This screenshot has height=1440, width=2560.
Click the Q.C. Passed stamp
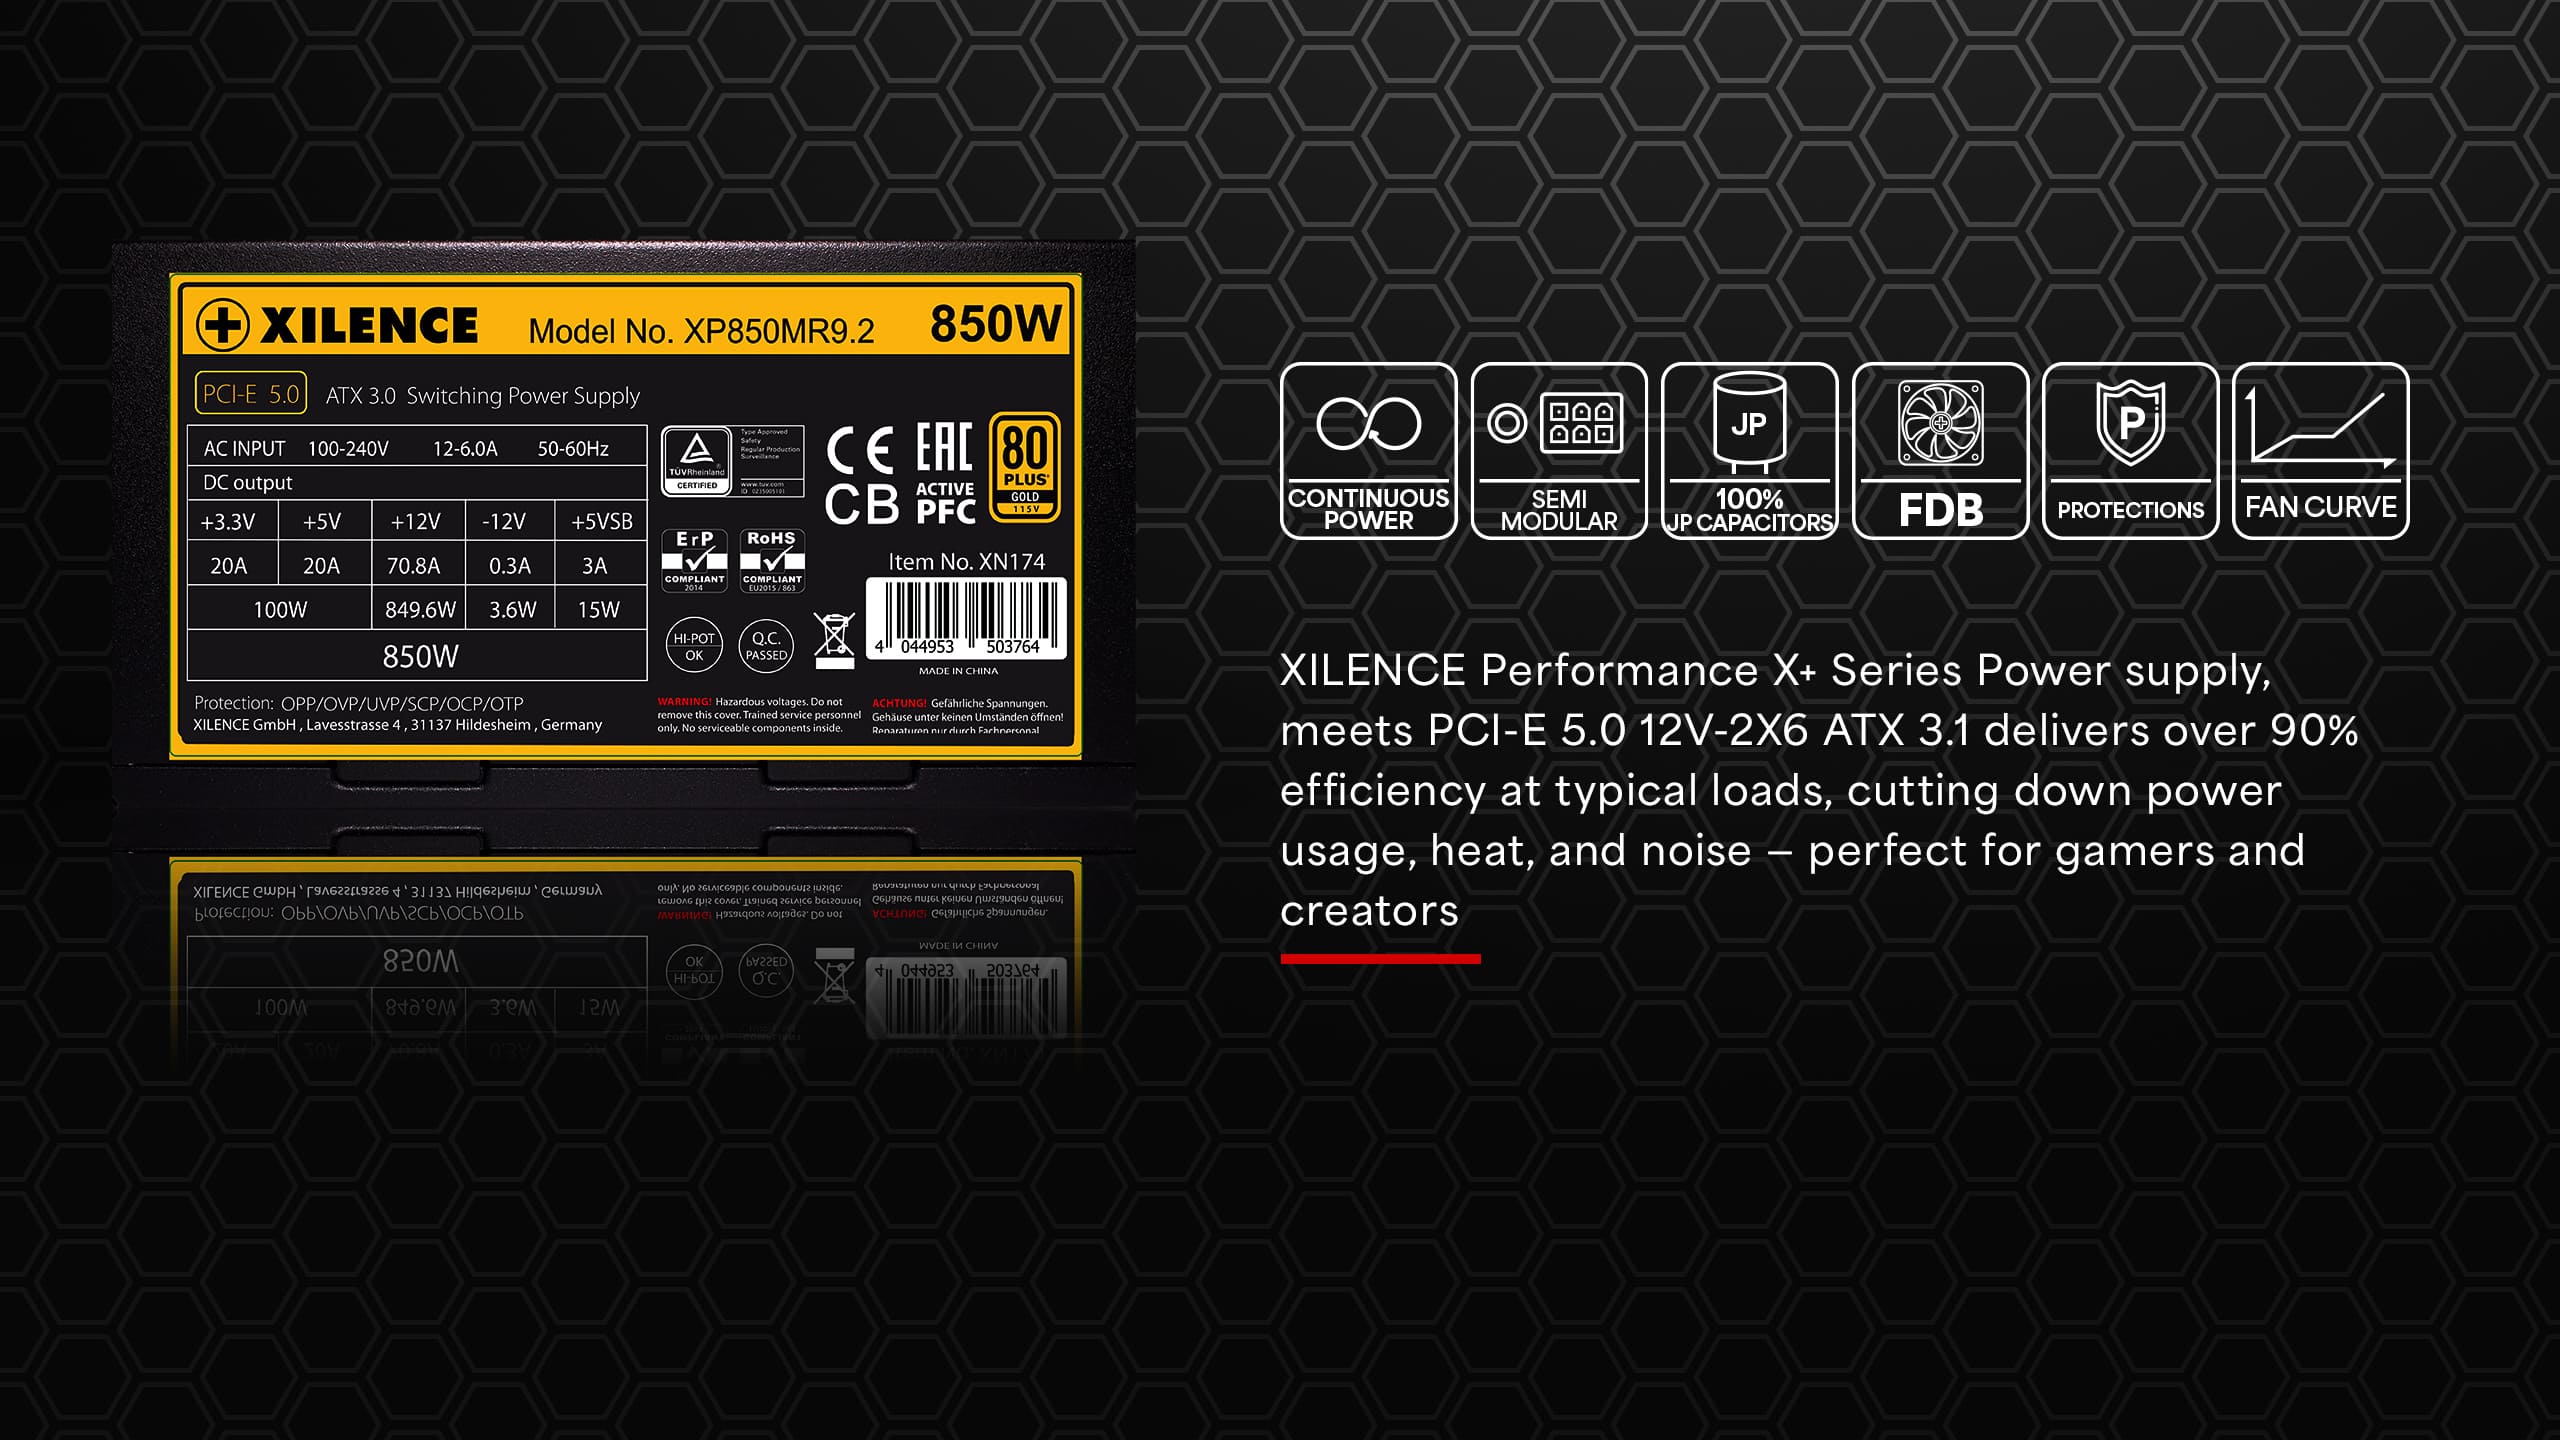click(x=766, y=646)
